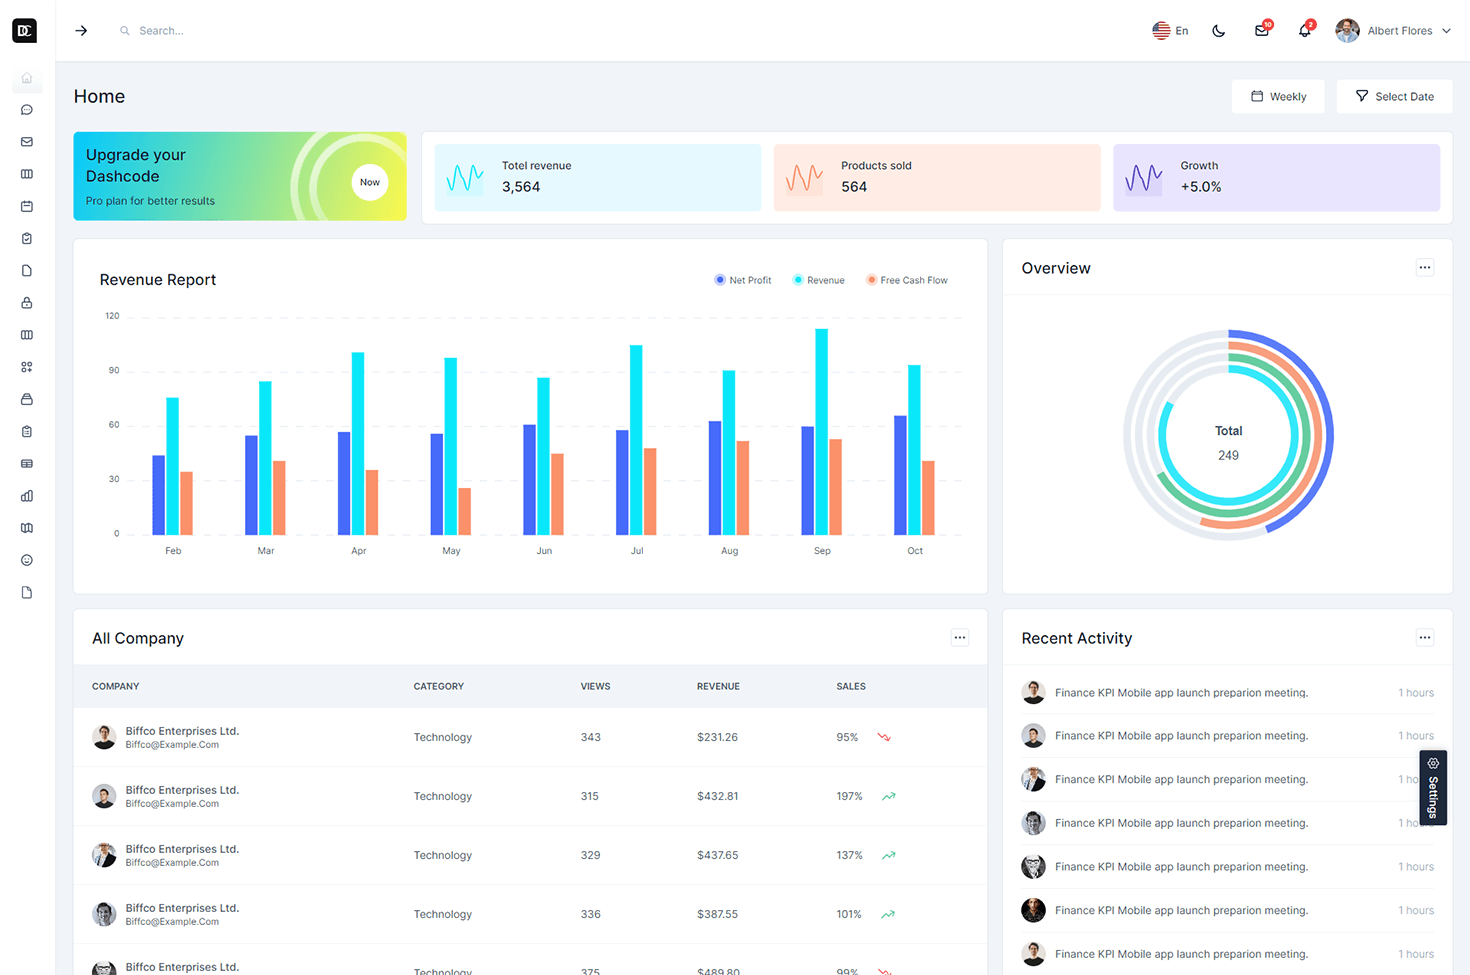Click the upward trend icon beside 101% sales
Screen dimensions: 1470x975
point(888,914)
